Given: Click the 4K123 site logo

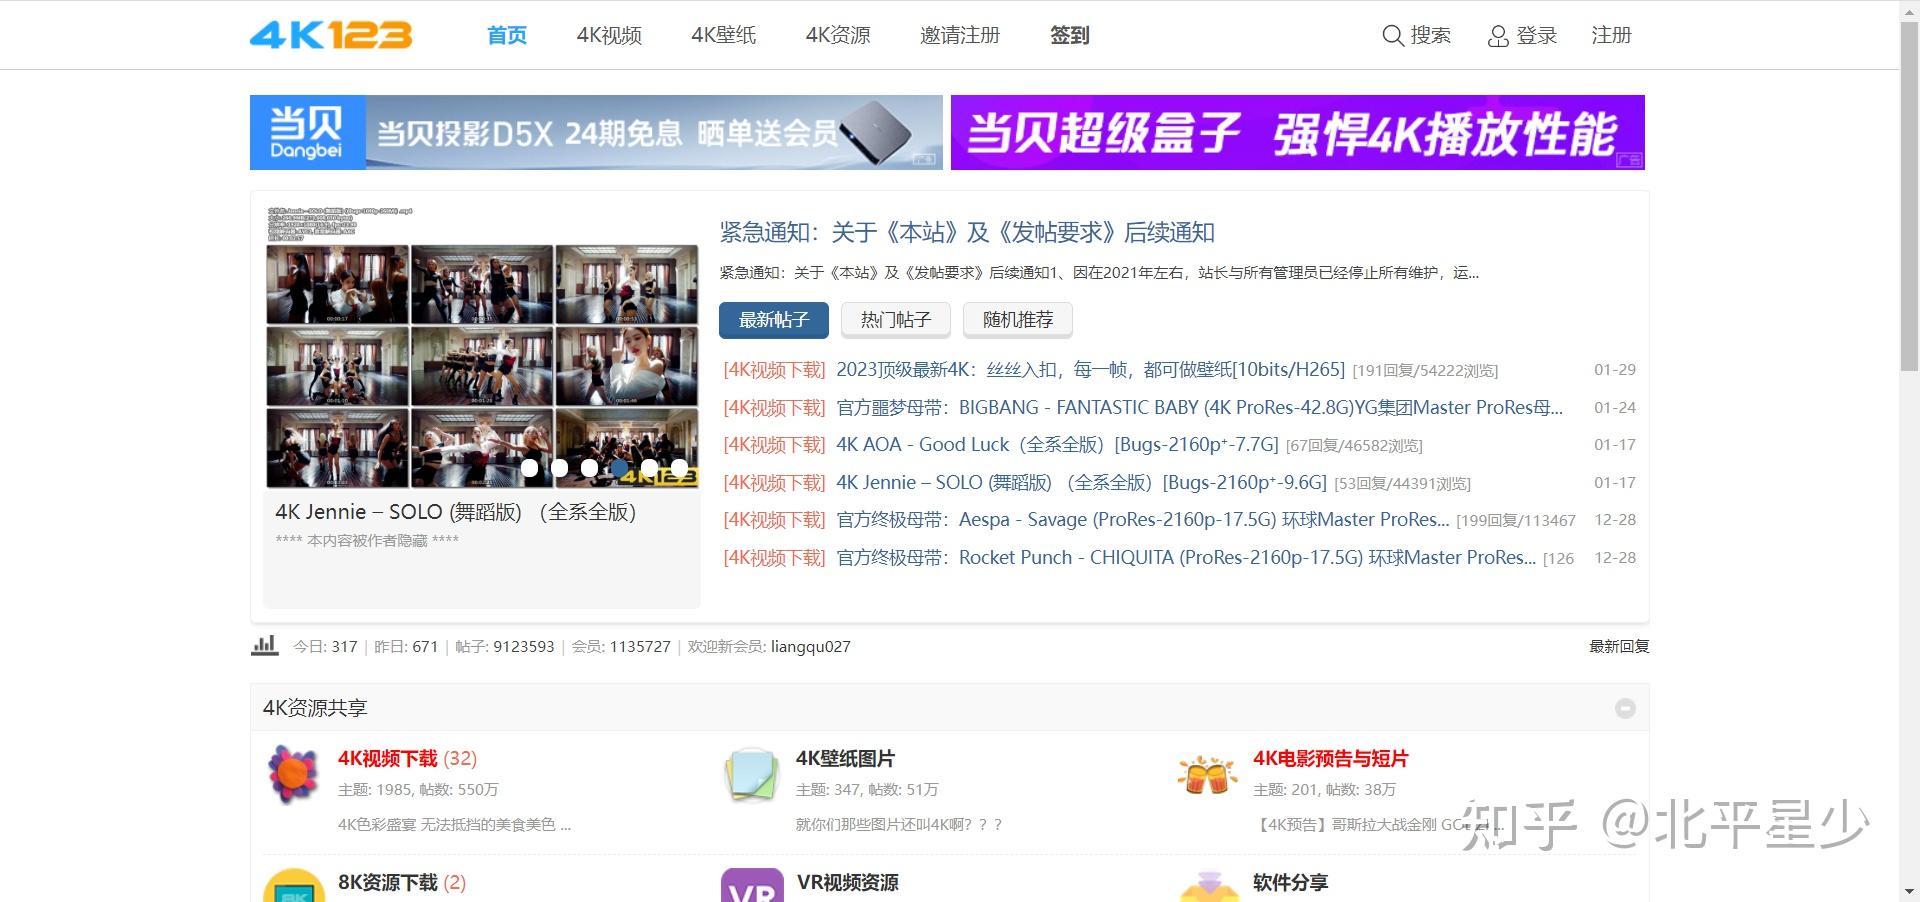Looking at the screenshot, I should coord(331,35).
